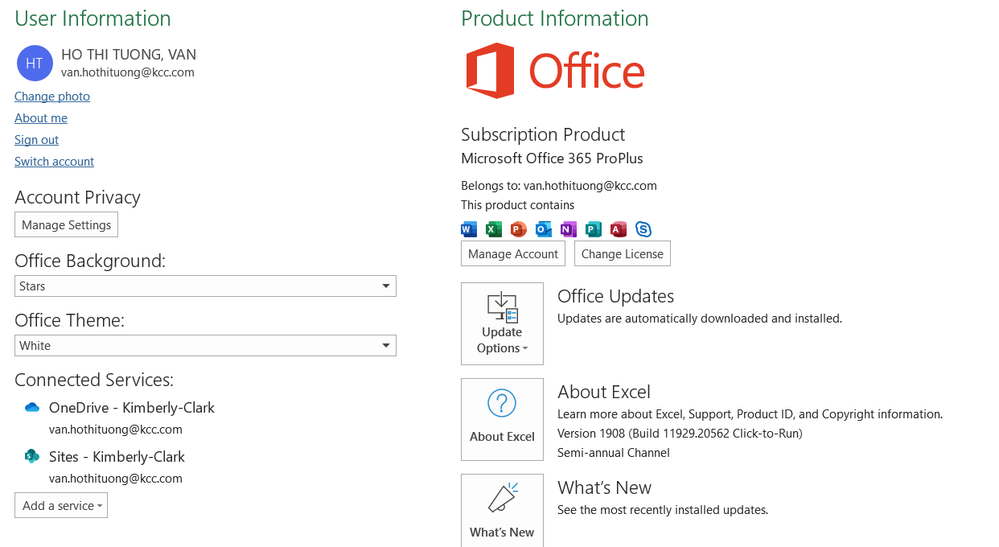Image resolution: width=999 pixels, height=547 pixels.
Task: Open the Update Options menu
Action: click(x=502, y=323)
